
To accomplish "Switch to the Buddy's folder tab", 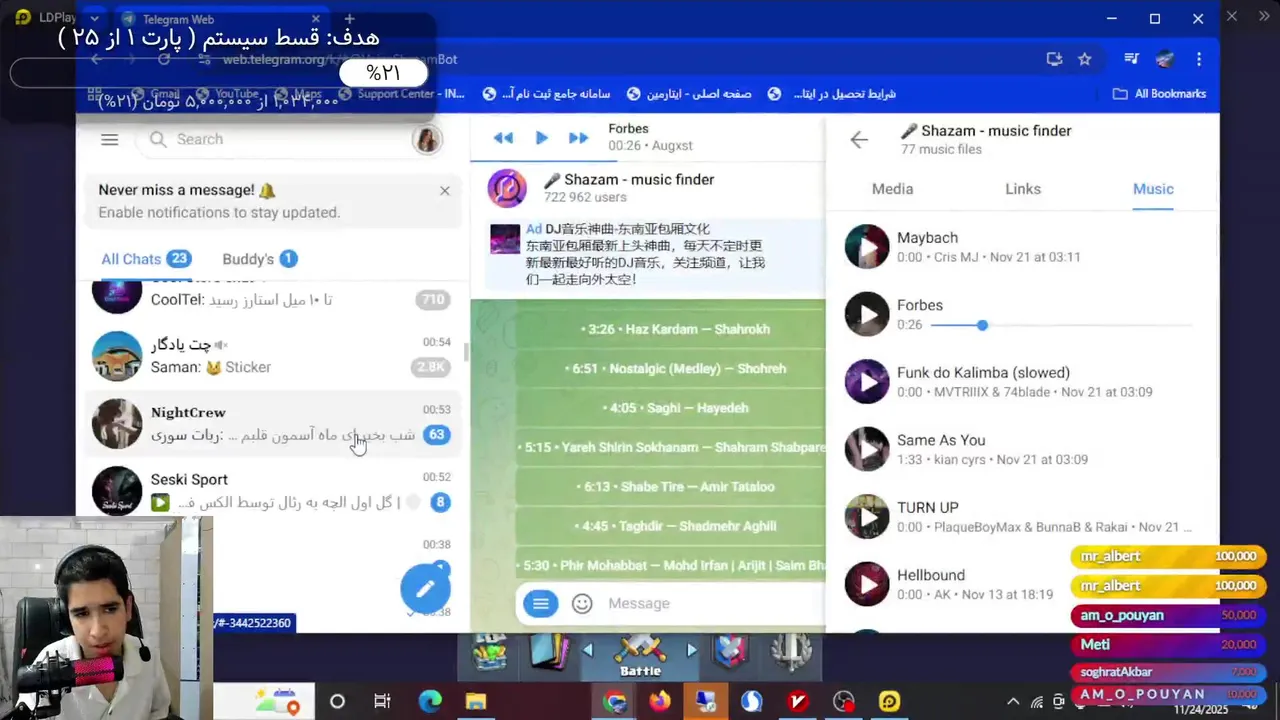I will tap(259, 259).
